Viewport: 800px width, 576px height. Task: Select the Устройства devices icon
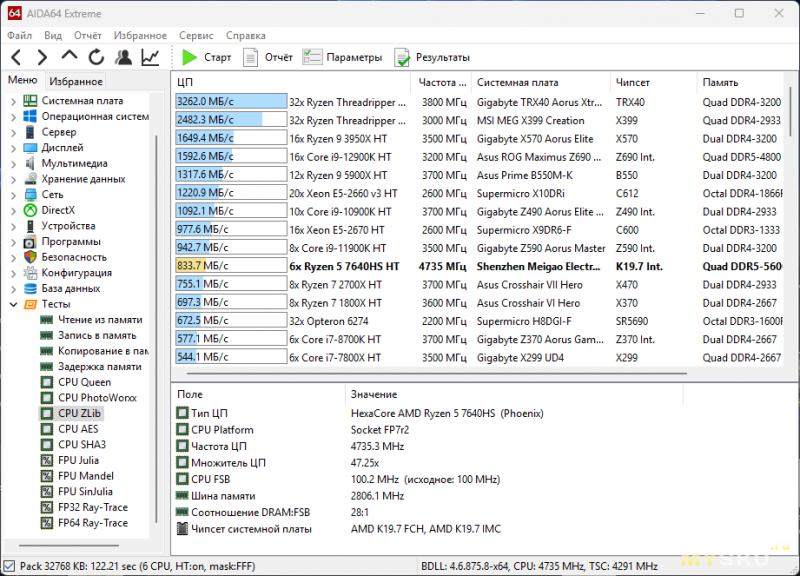tap(31, 226)
